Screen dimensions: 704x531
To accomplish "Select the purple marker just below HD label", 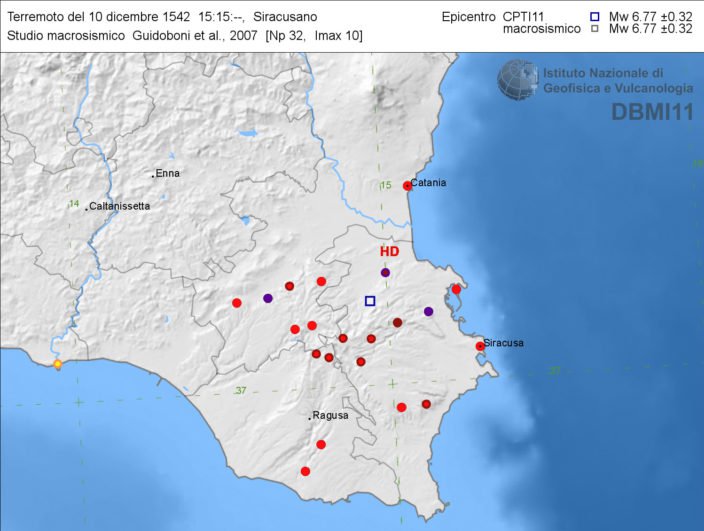I will [385, 273].
